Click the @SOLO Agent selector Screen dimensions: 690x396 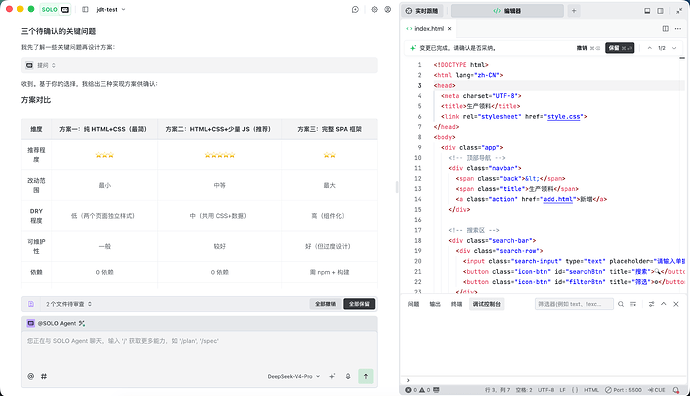coord(56,323)
